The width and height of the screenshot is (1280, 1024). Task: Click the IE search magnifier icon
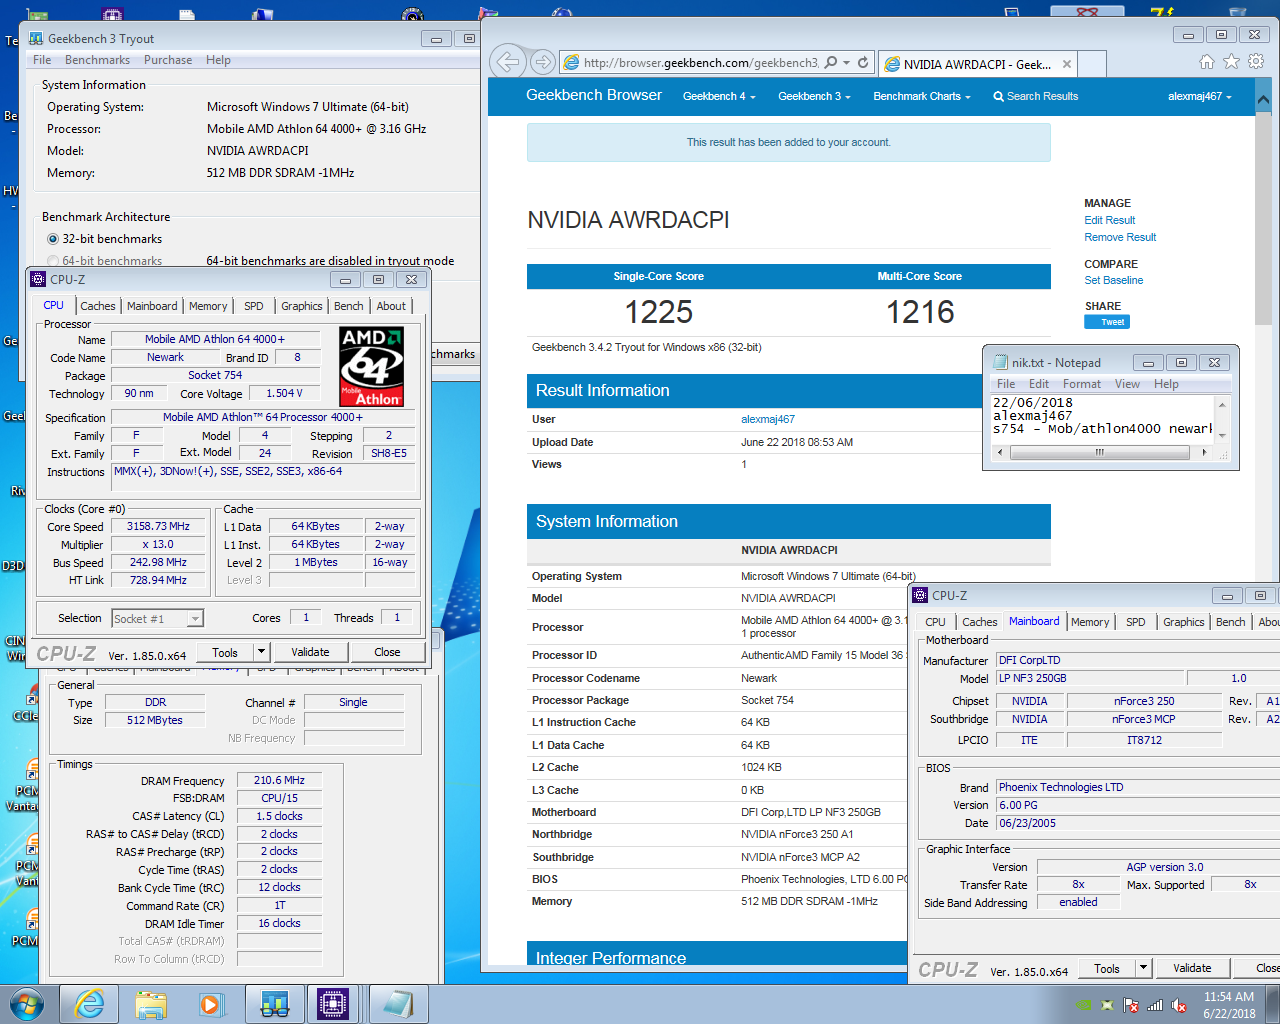click(830, 62)
